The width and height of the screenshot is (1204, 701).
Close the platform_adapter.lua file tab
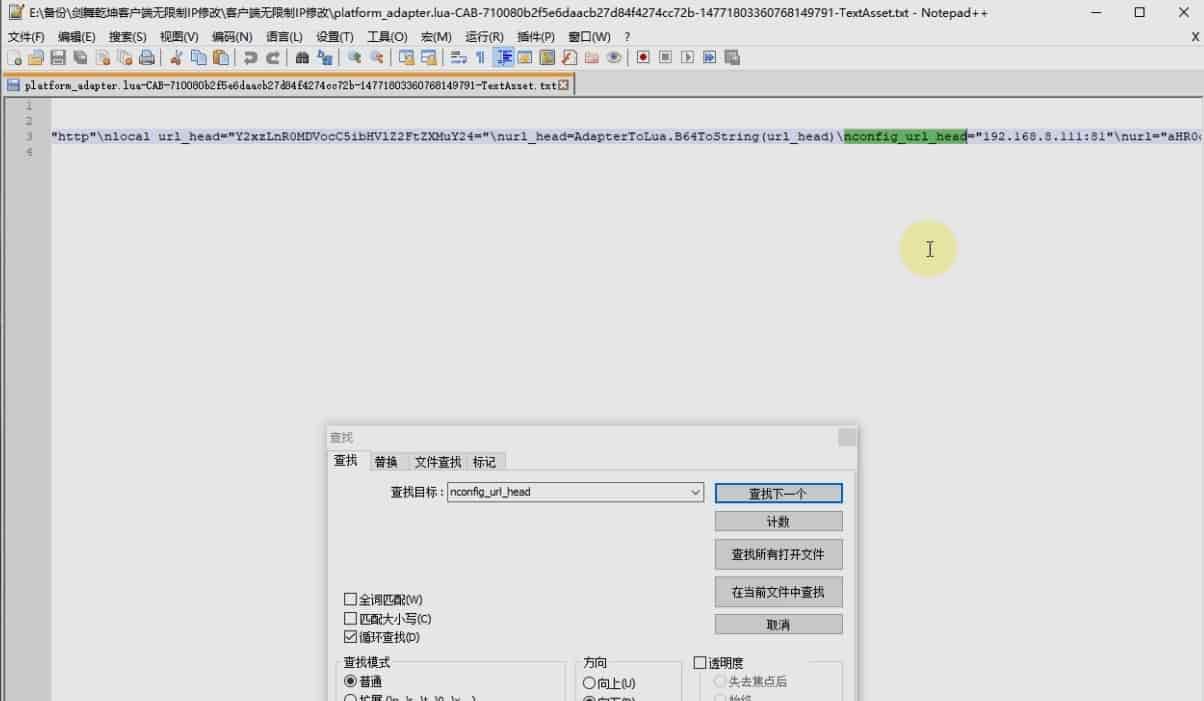563,86
